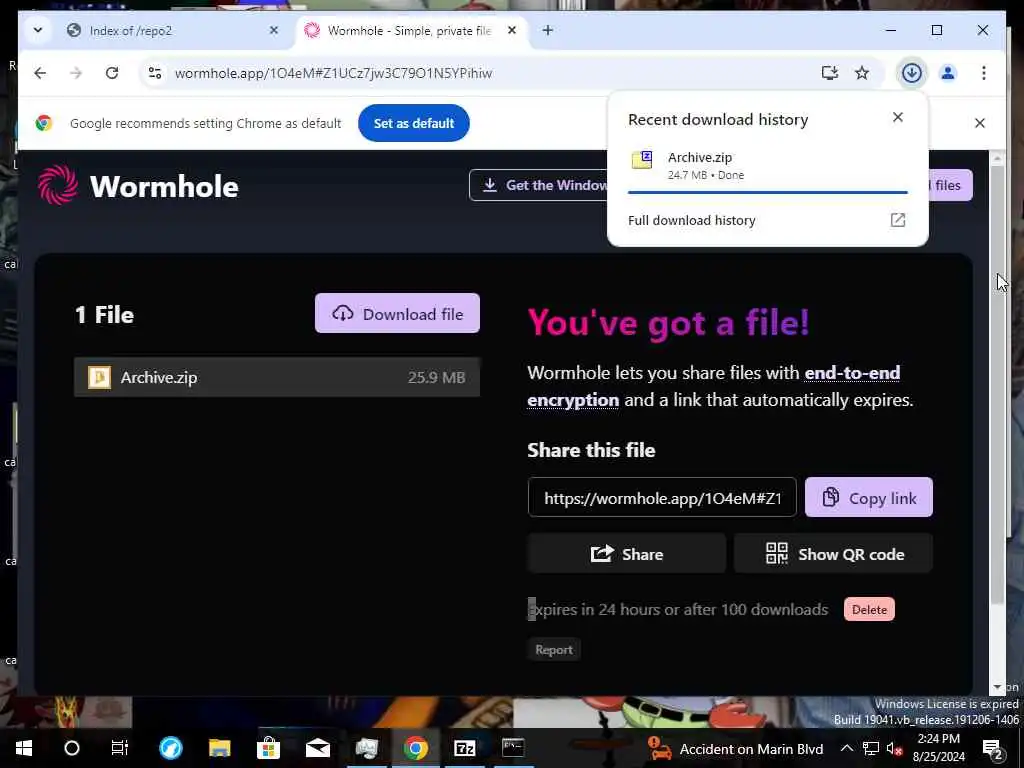Open Mail app from taskbar
This screenshot has width=1024, height=768.
click(x=317, y=748)
